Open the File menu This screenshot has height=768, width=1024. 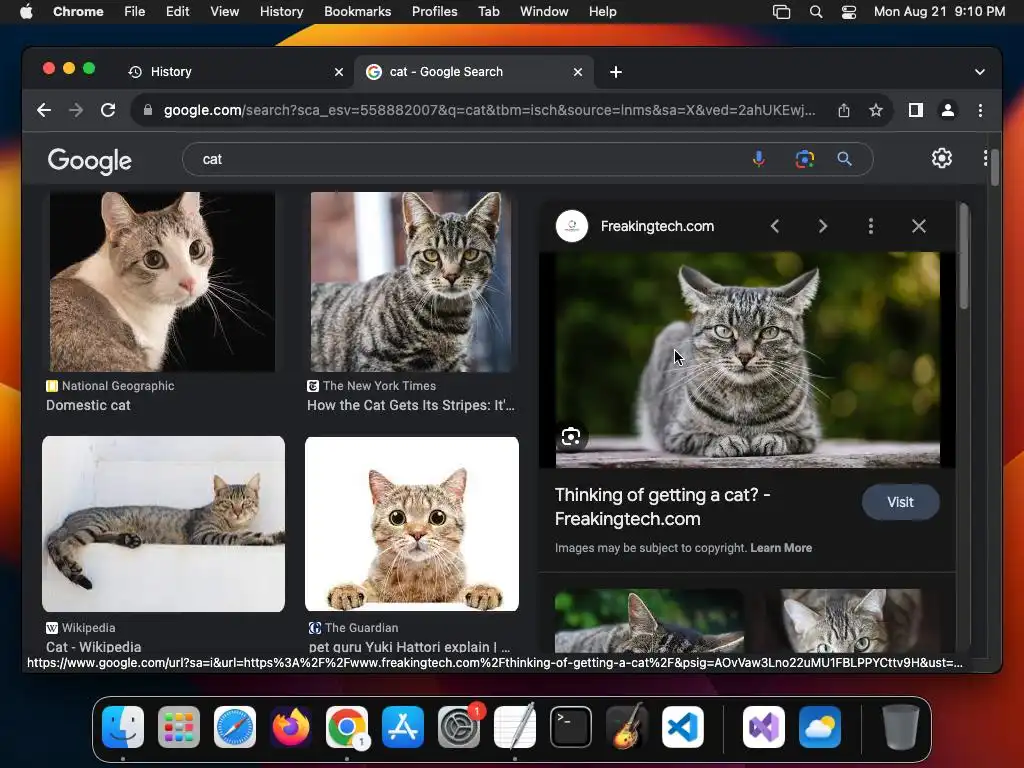pos(135,11)
